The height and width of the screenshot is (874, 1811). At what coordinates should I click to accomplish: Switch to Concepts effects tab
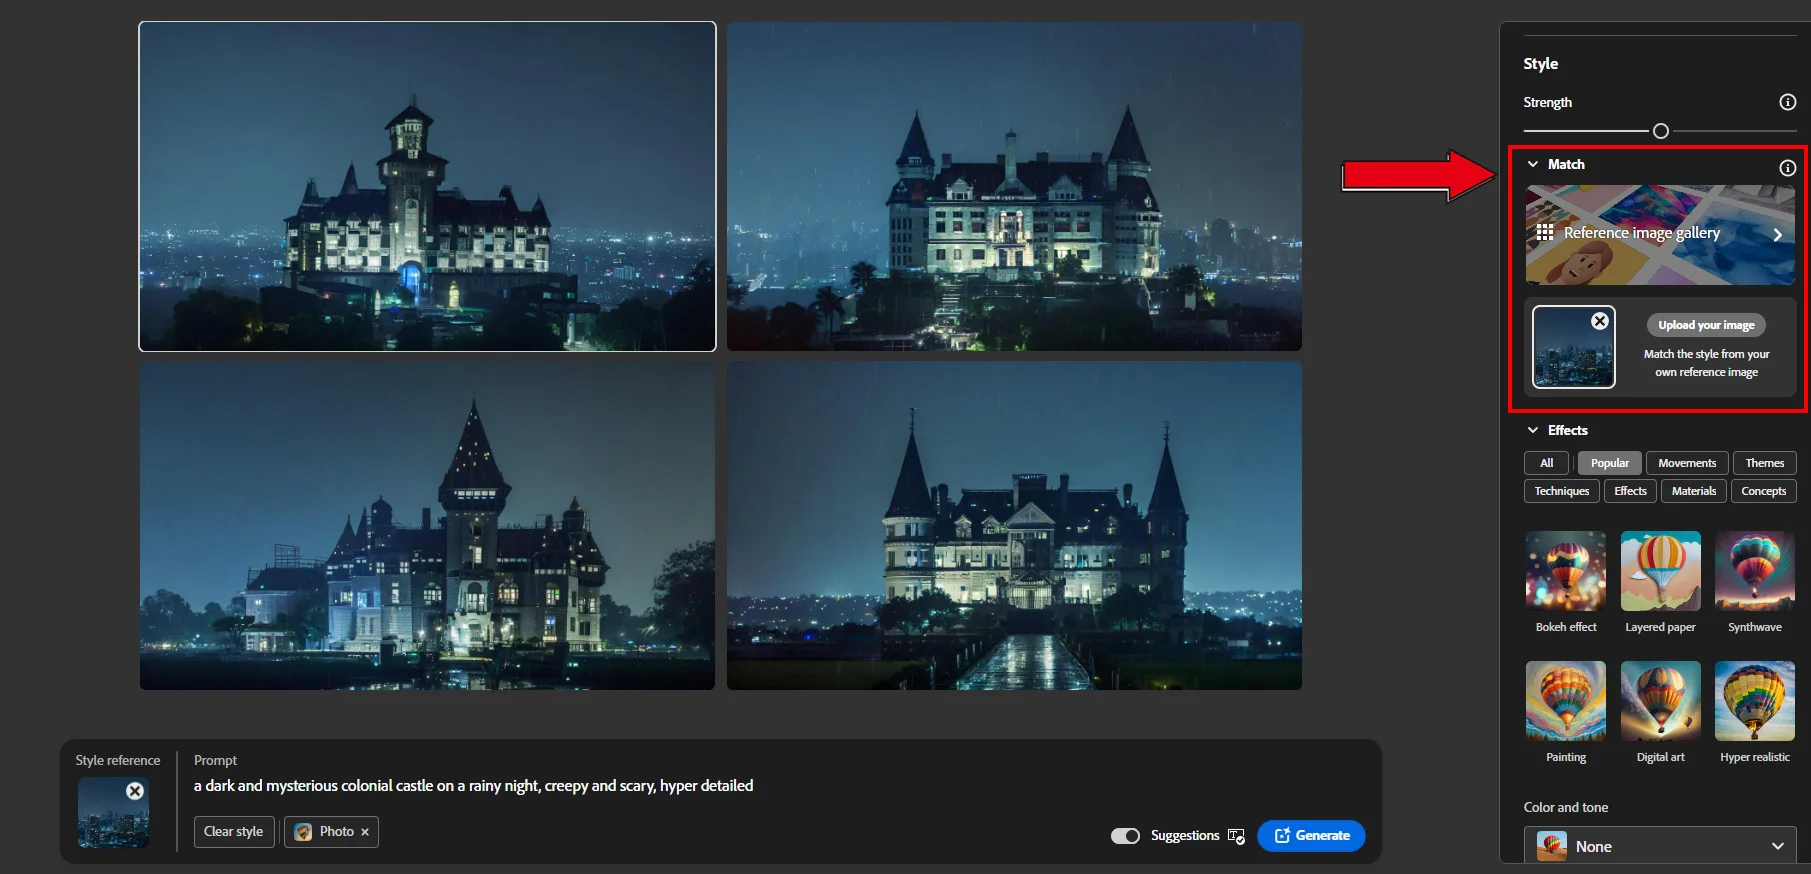coord(1764,491)
